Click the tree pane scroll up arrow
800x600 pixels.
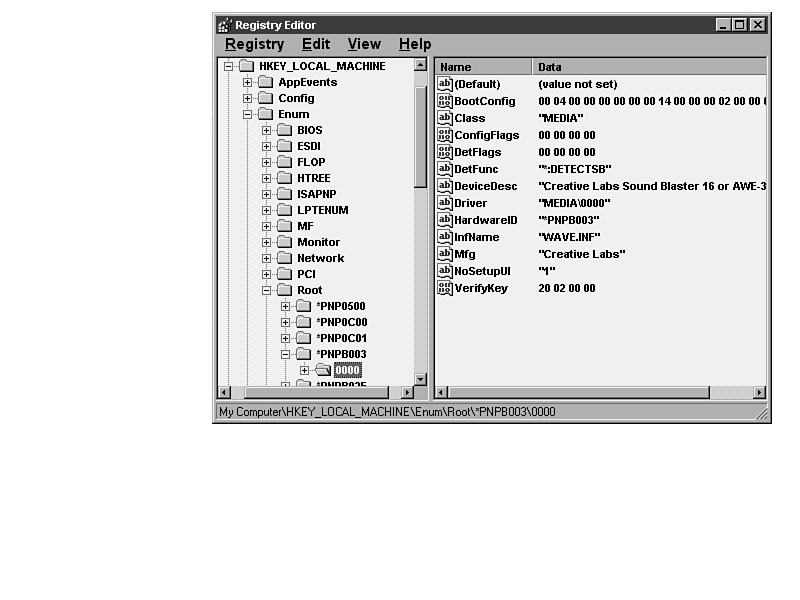(x=420, y=66)
